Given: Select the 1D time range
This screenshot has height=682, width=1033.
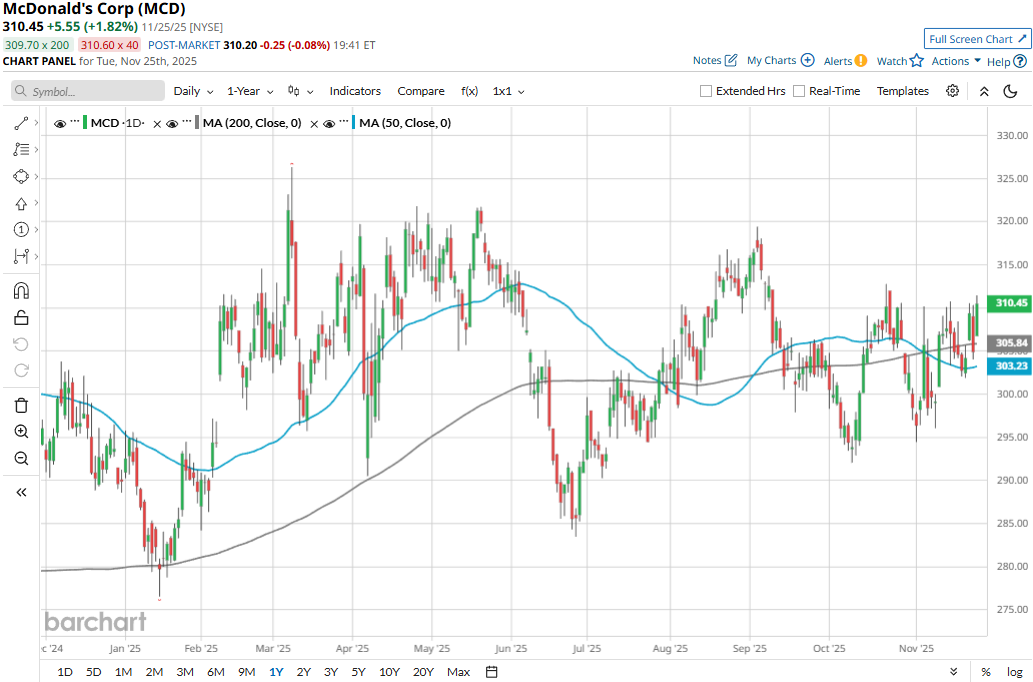Looking at the screenshot, I should point(65,672).
